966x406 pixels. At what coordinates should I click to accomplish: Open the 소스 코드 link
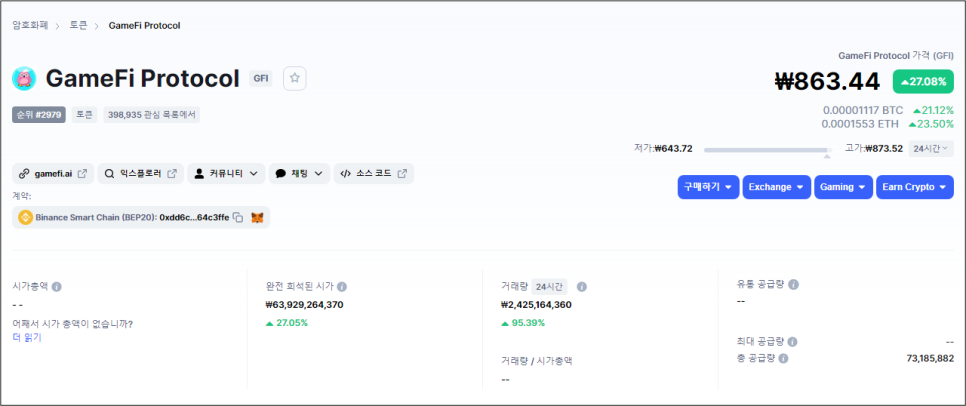(x=373, y=174)
